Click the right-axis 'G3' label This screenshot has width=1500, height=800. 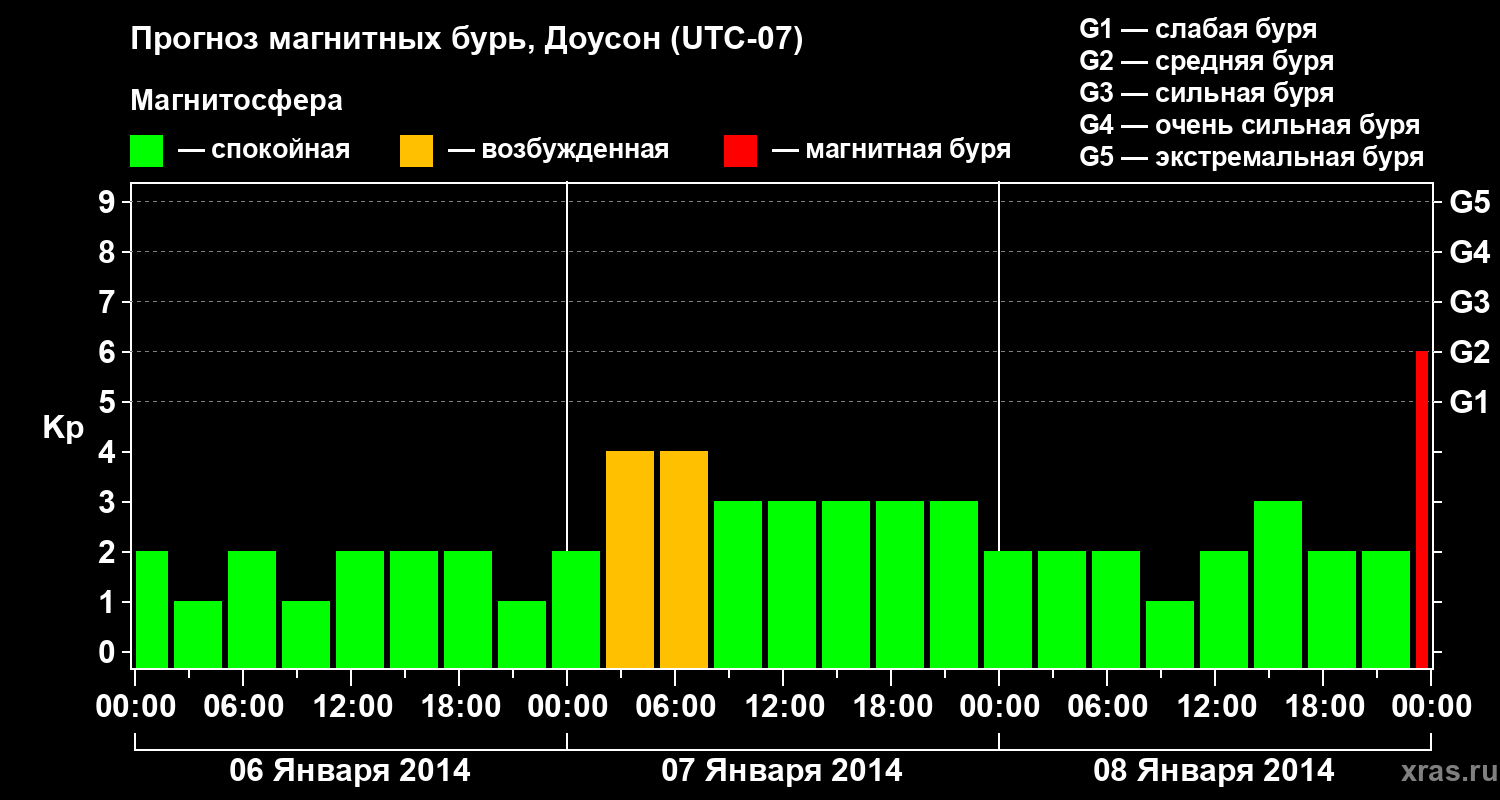coord(1469,302)
